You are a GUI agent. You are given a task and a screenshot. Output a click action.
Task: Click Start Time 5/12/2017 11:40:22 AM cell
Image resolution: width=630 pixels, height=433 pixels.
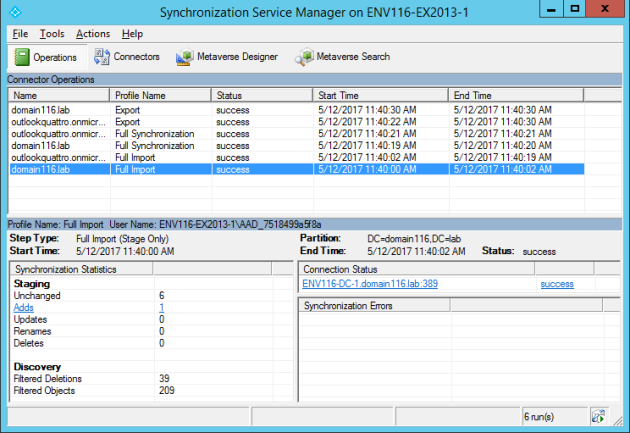[367, 122]
